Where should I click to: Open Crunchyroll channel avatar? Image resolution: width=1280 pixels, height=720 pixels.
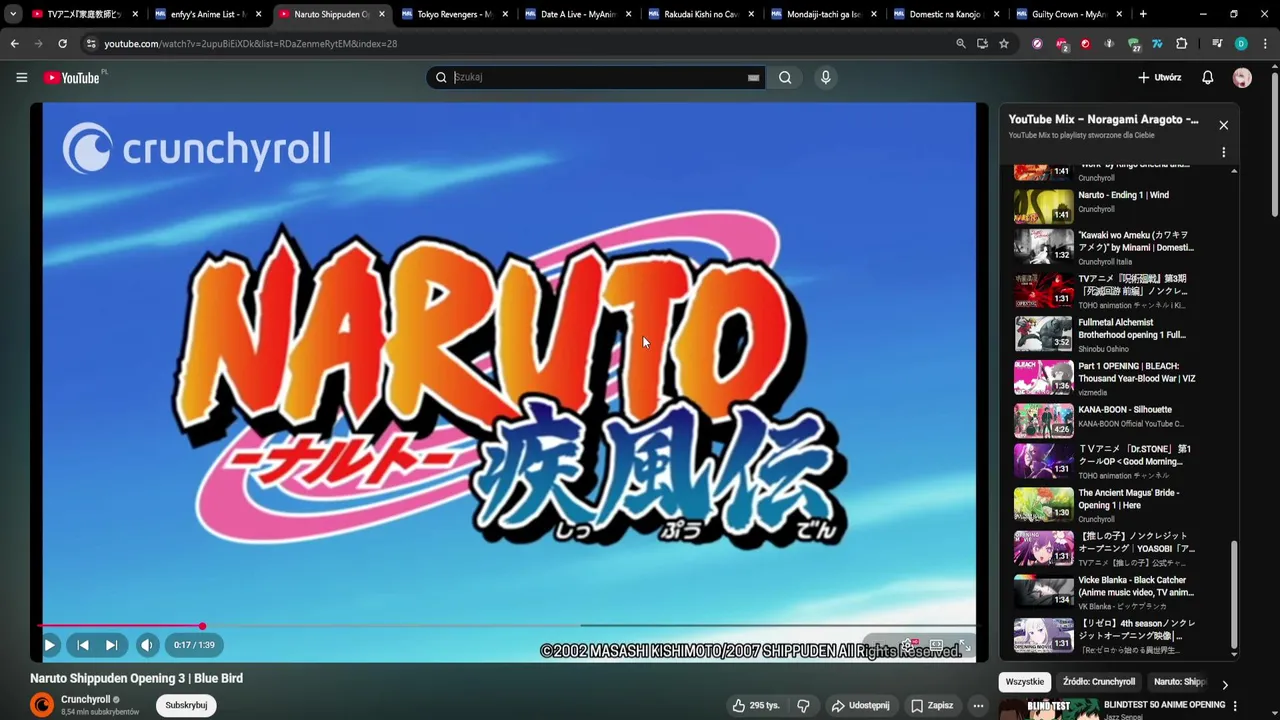click(42, 705)
